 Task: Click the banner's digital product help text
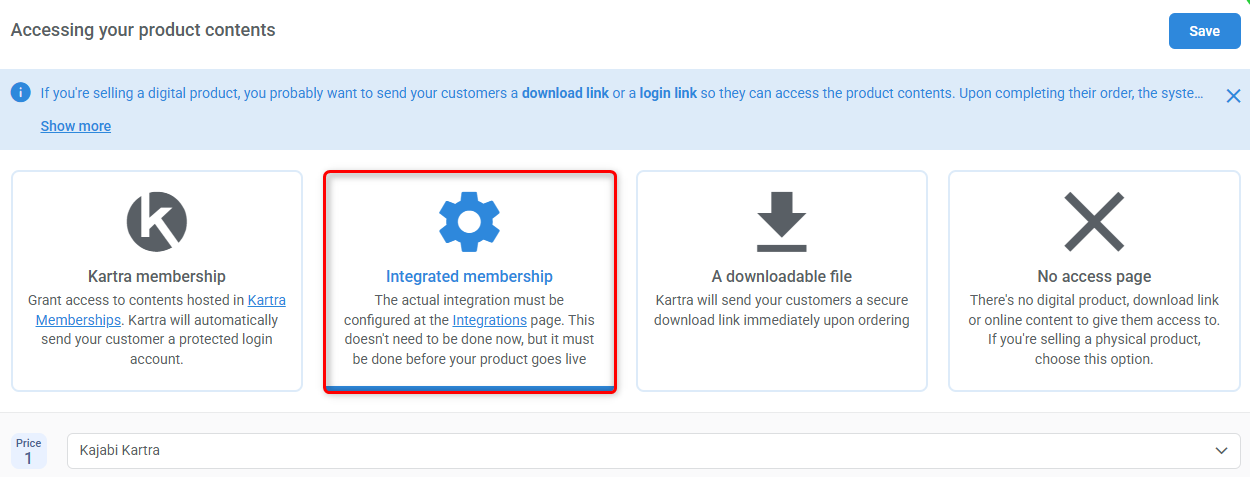click(x=622, y=93)
